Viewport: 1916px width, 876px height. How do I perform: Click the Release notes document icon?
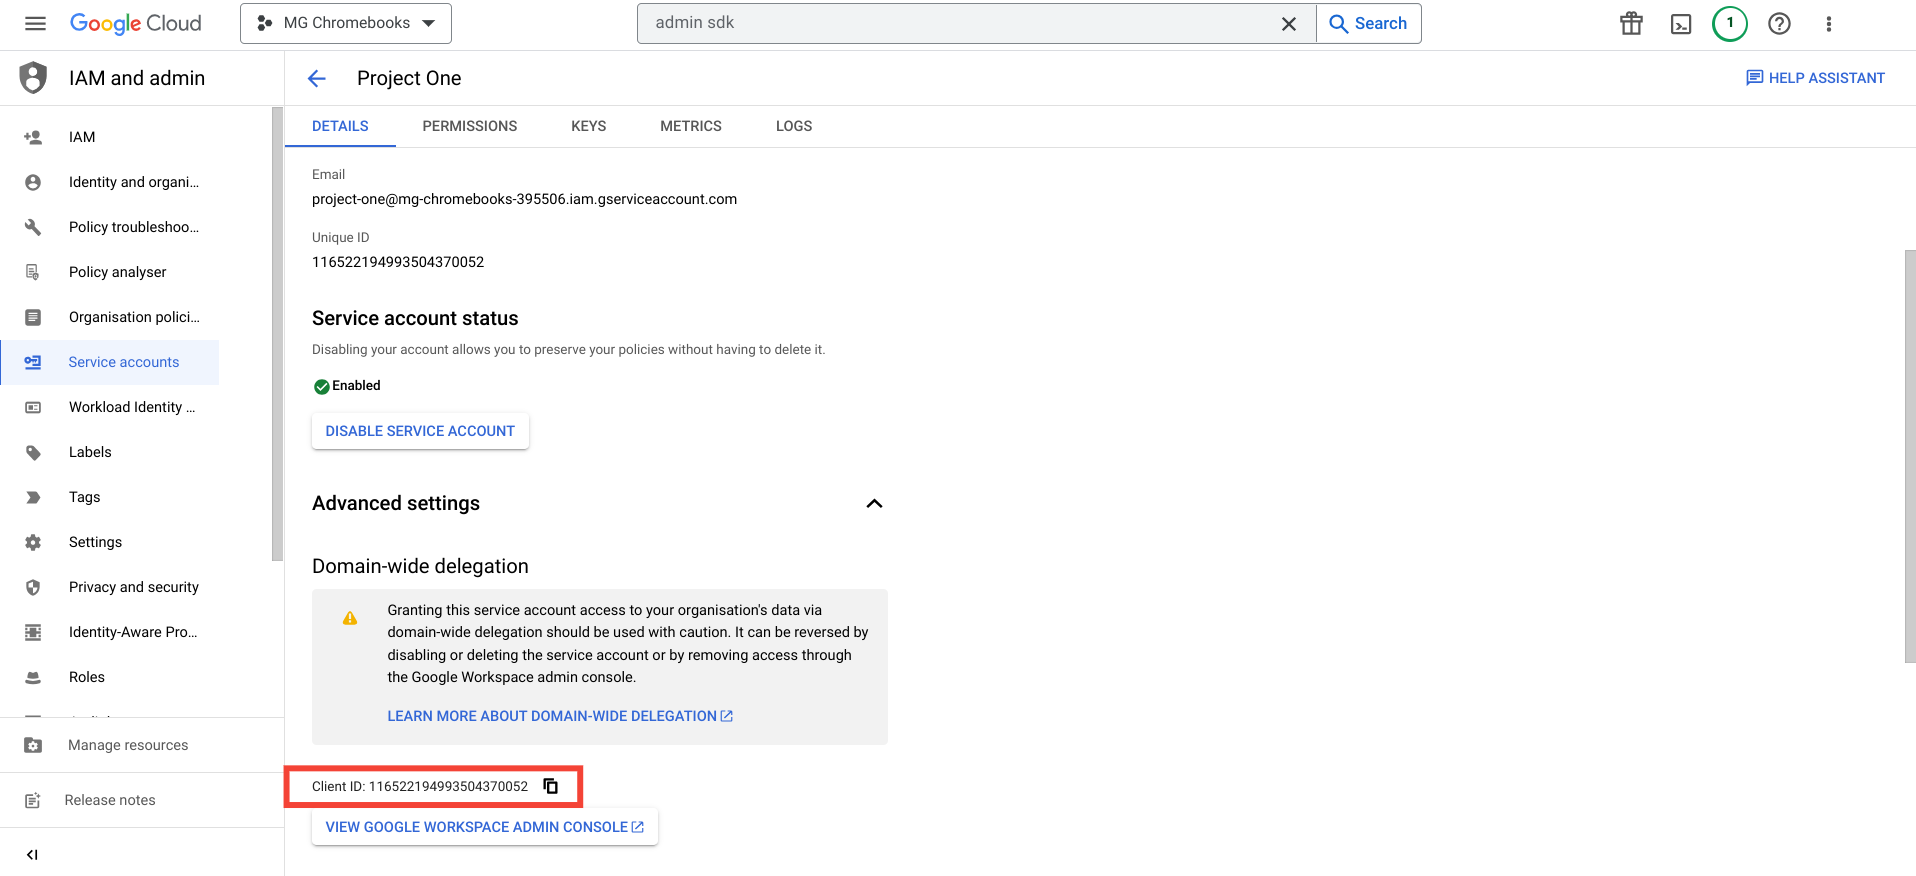(33, 800)
